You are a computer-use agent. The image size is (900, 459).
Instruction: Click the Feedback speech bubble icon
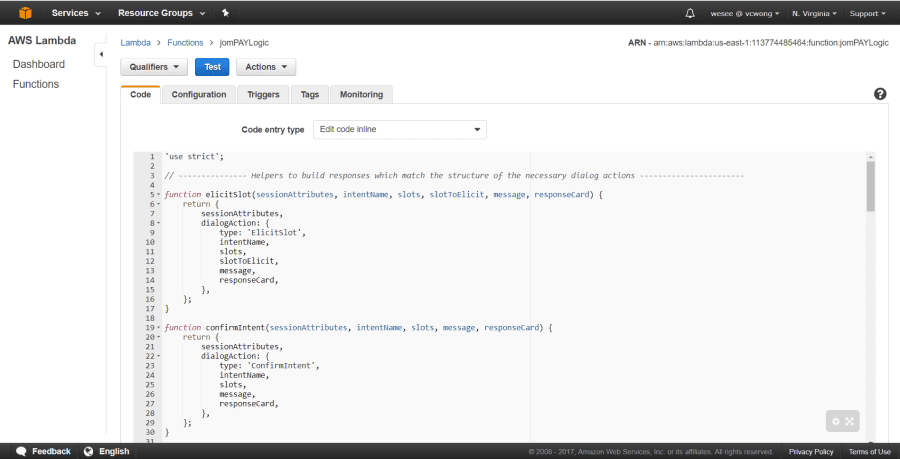[x=21, y=451]
